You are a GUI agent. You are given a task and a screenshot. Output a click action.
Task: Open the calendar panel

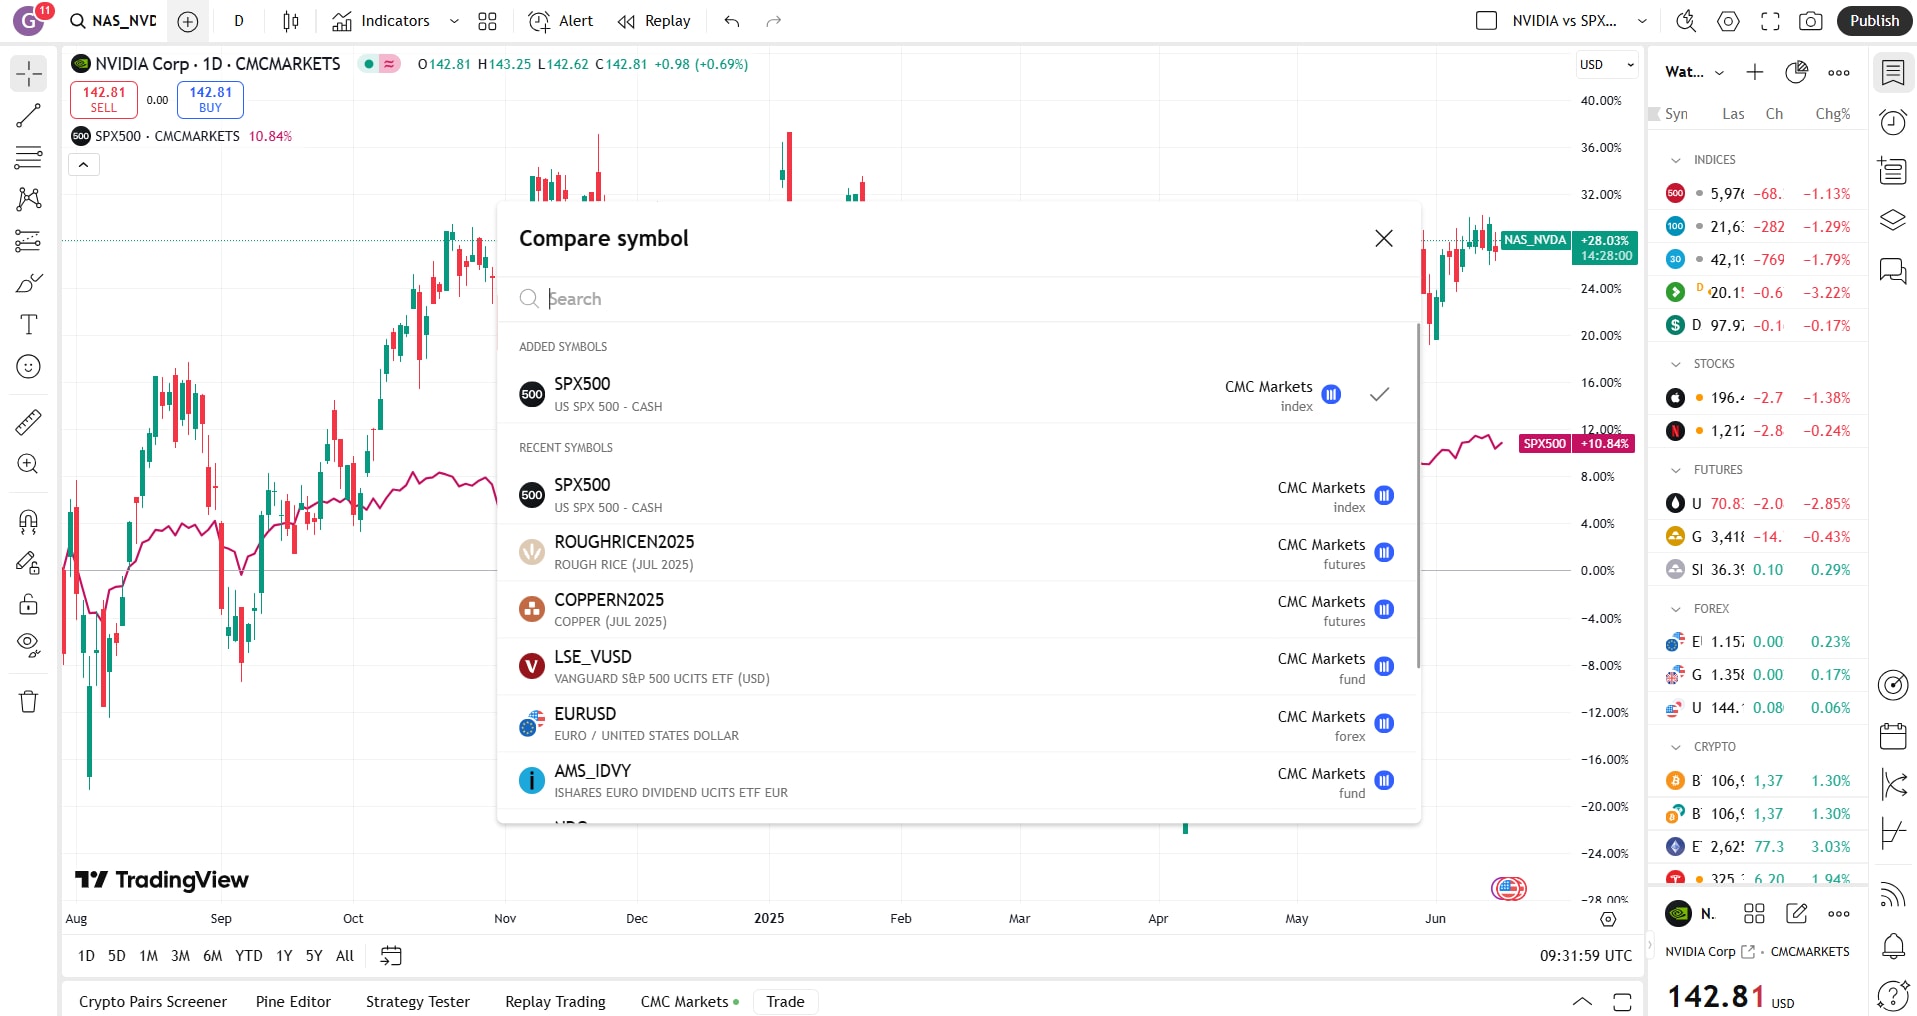[x=1893, y=736]
